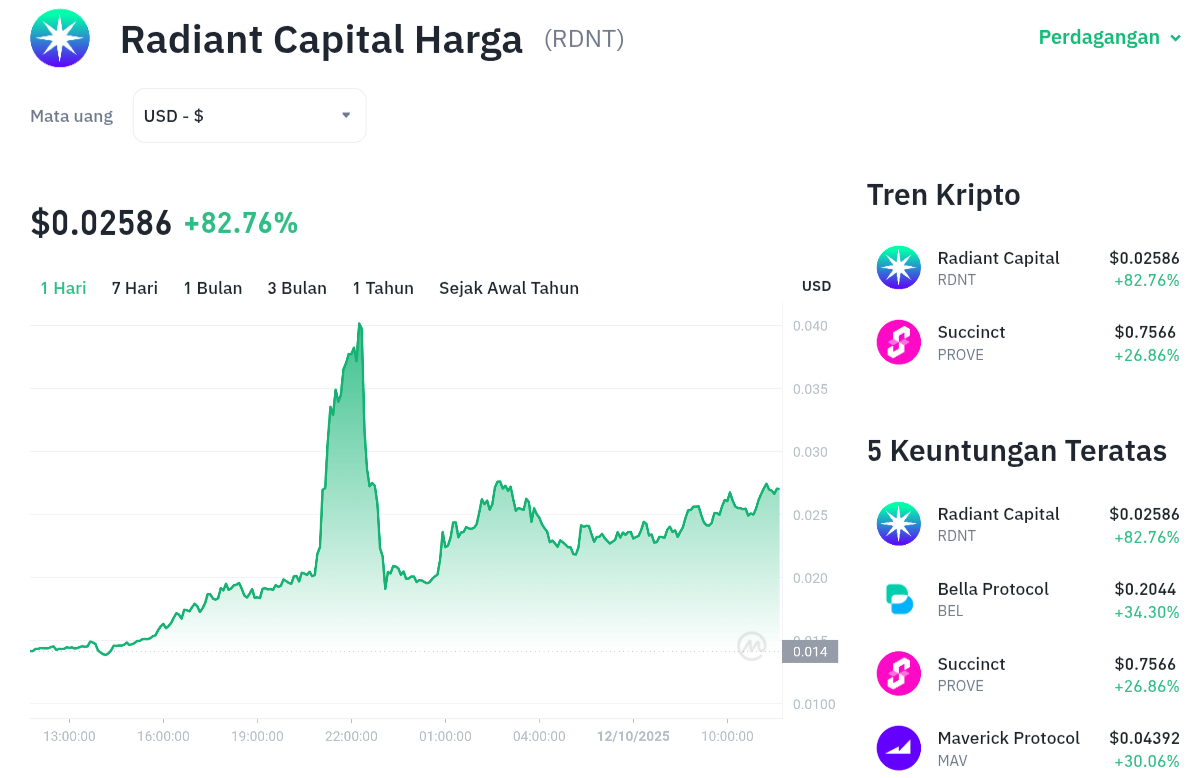
Task: Click the Radiant Capital icon in 5 Keuntungan Teratas
Action: (898, 523)
